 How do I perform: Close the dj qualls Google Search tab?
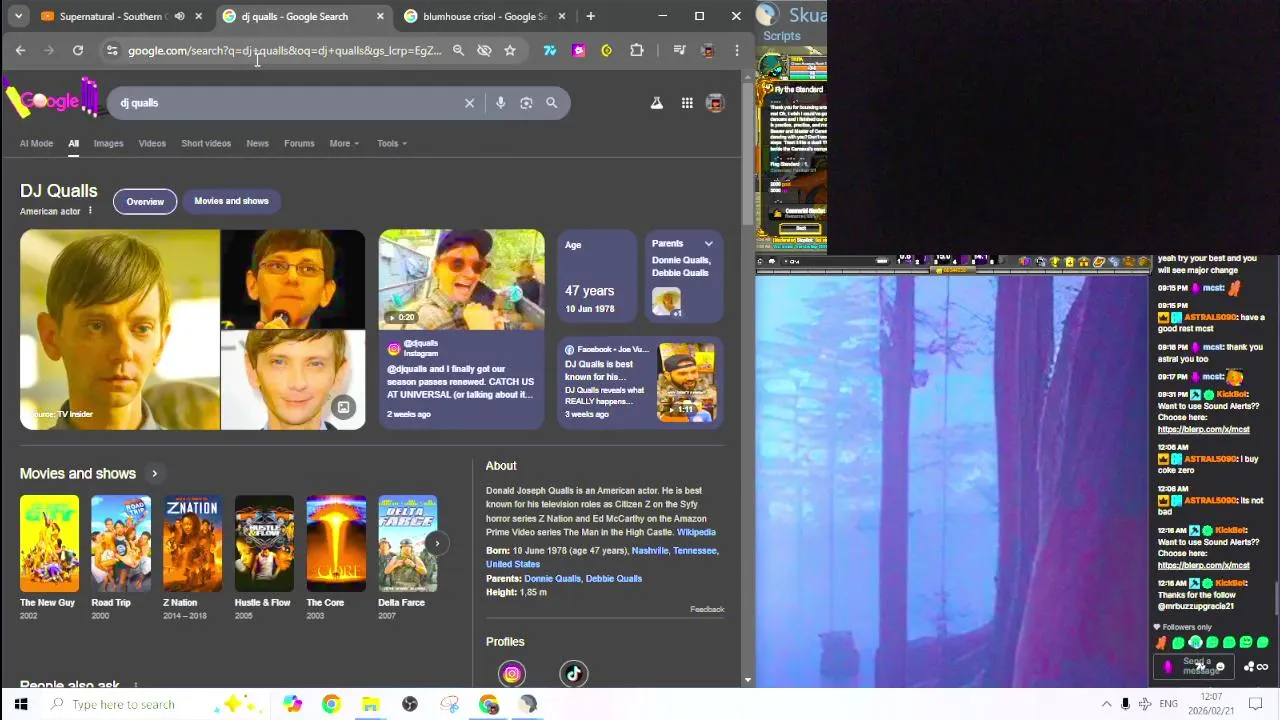point(380,16)
